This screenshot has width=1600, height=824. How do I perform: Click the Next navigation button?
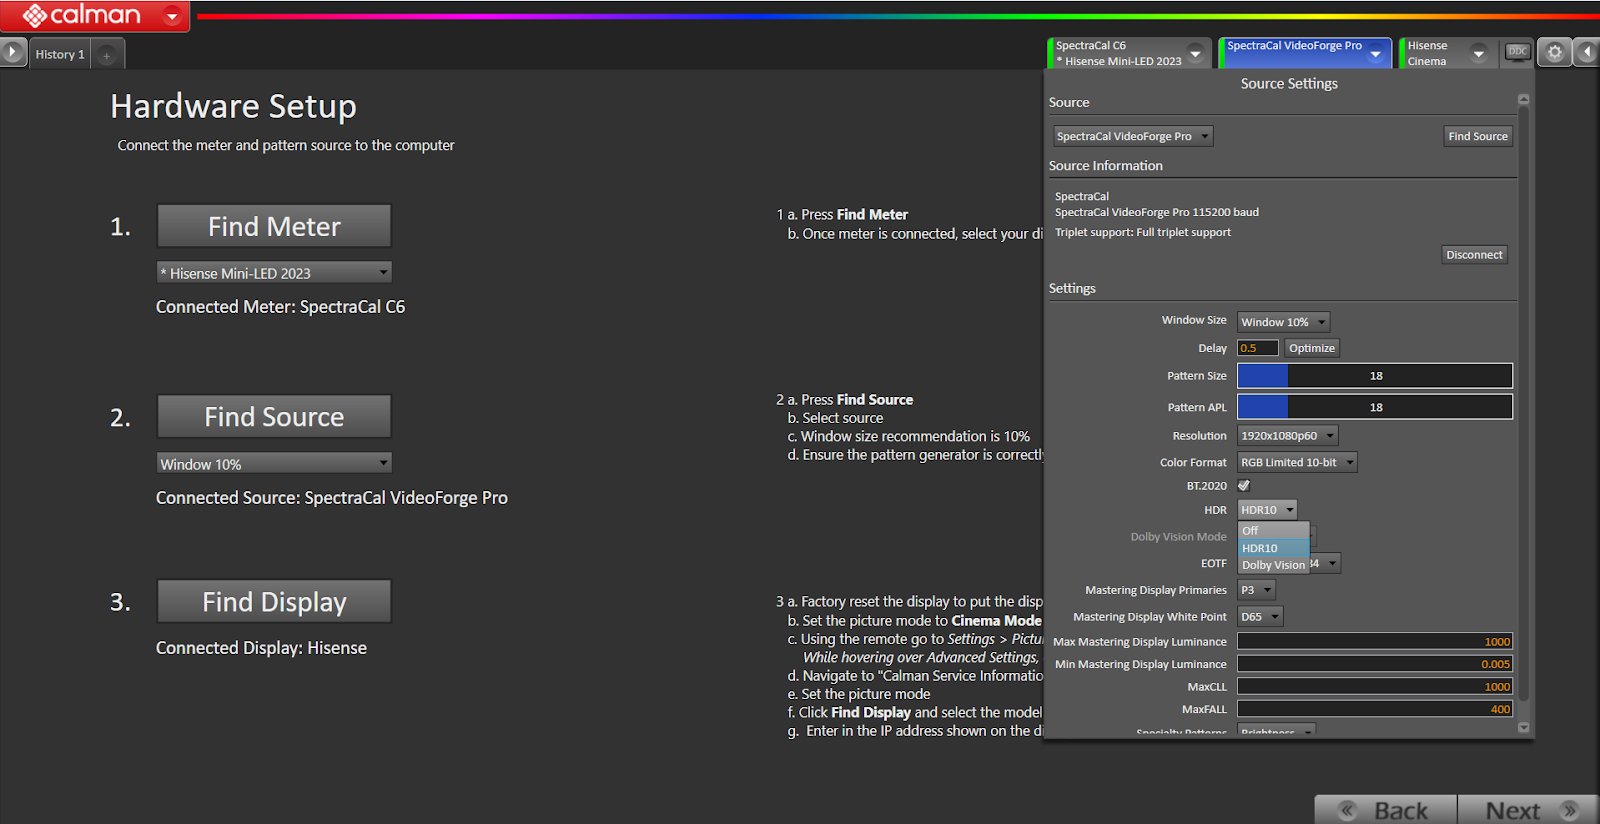[x=1528, y=810]
